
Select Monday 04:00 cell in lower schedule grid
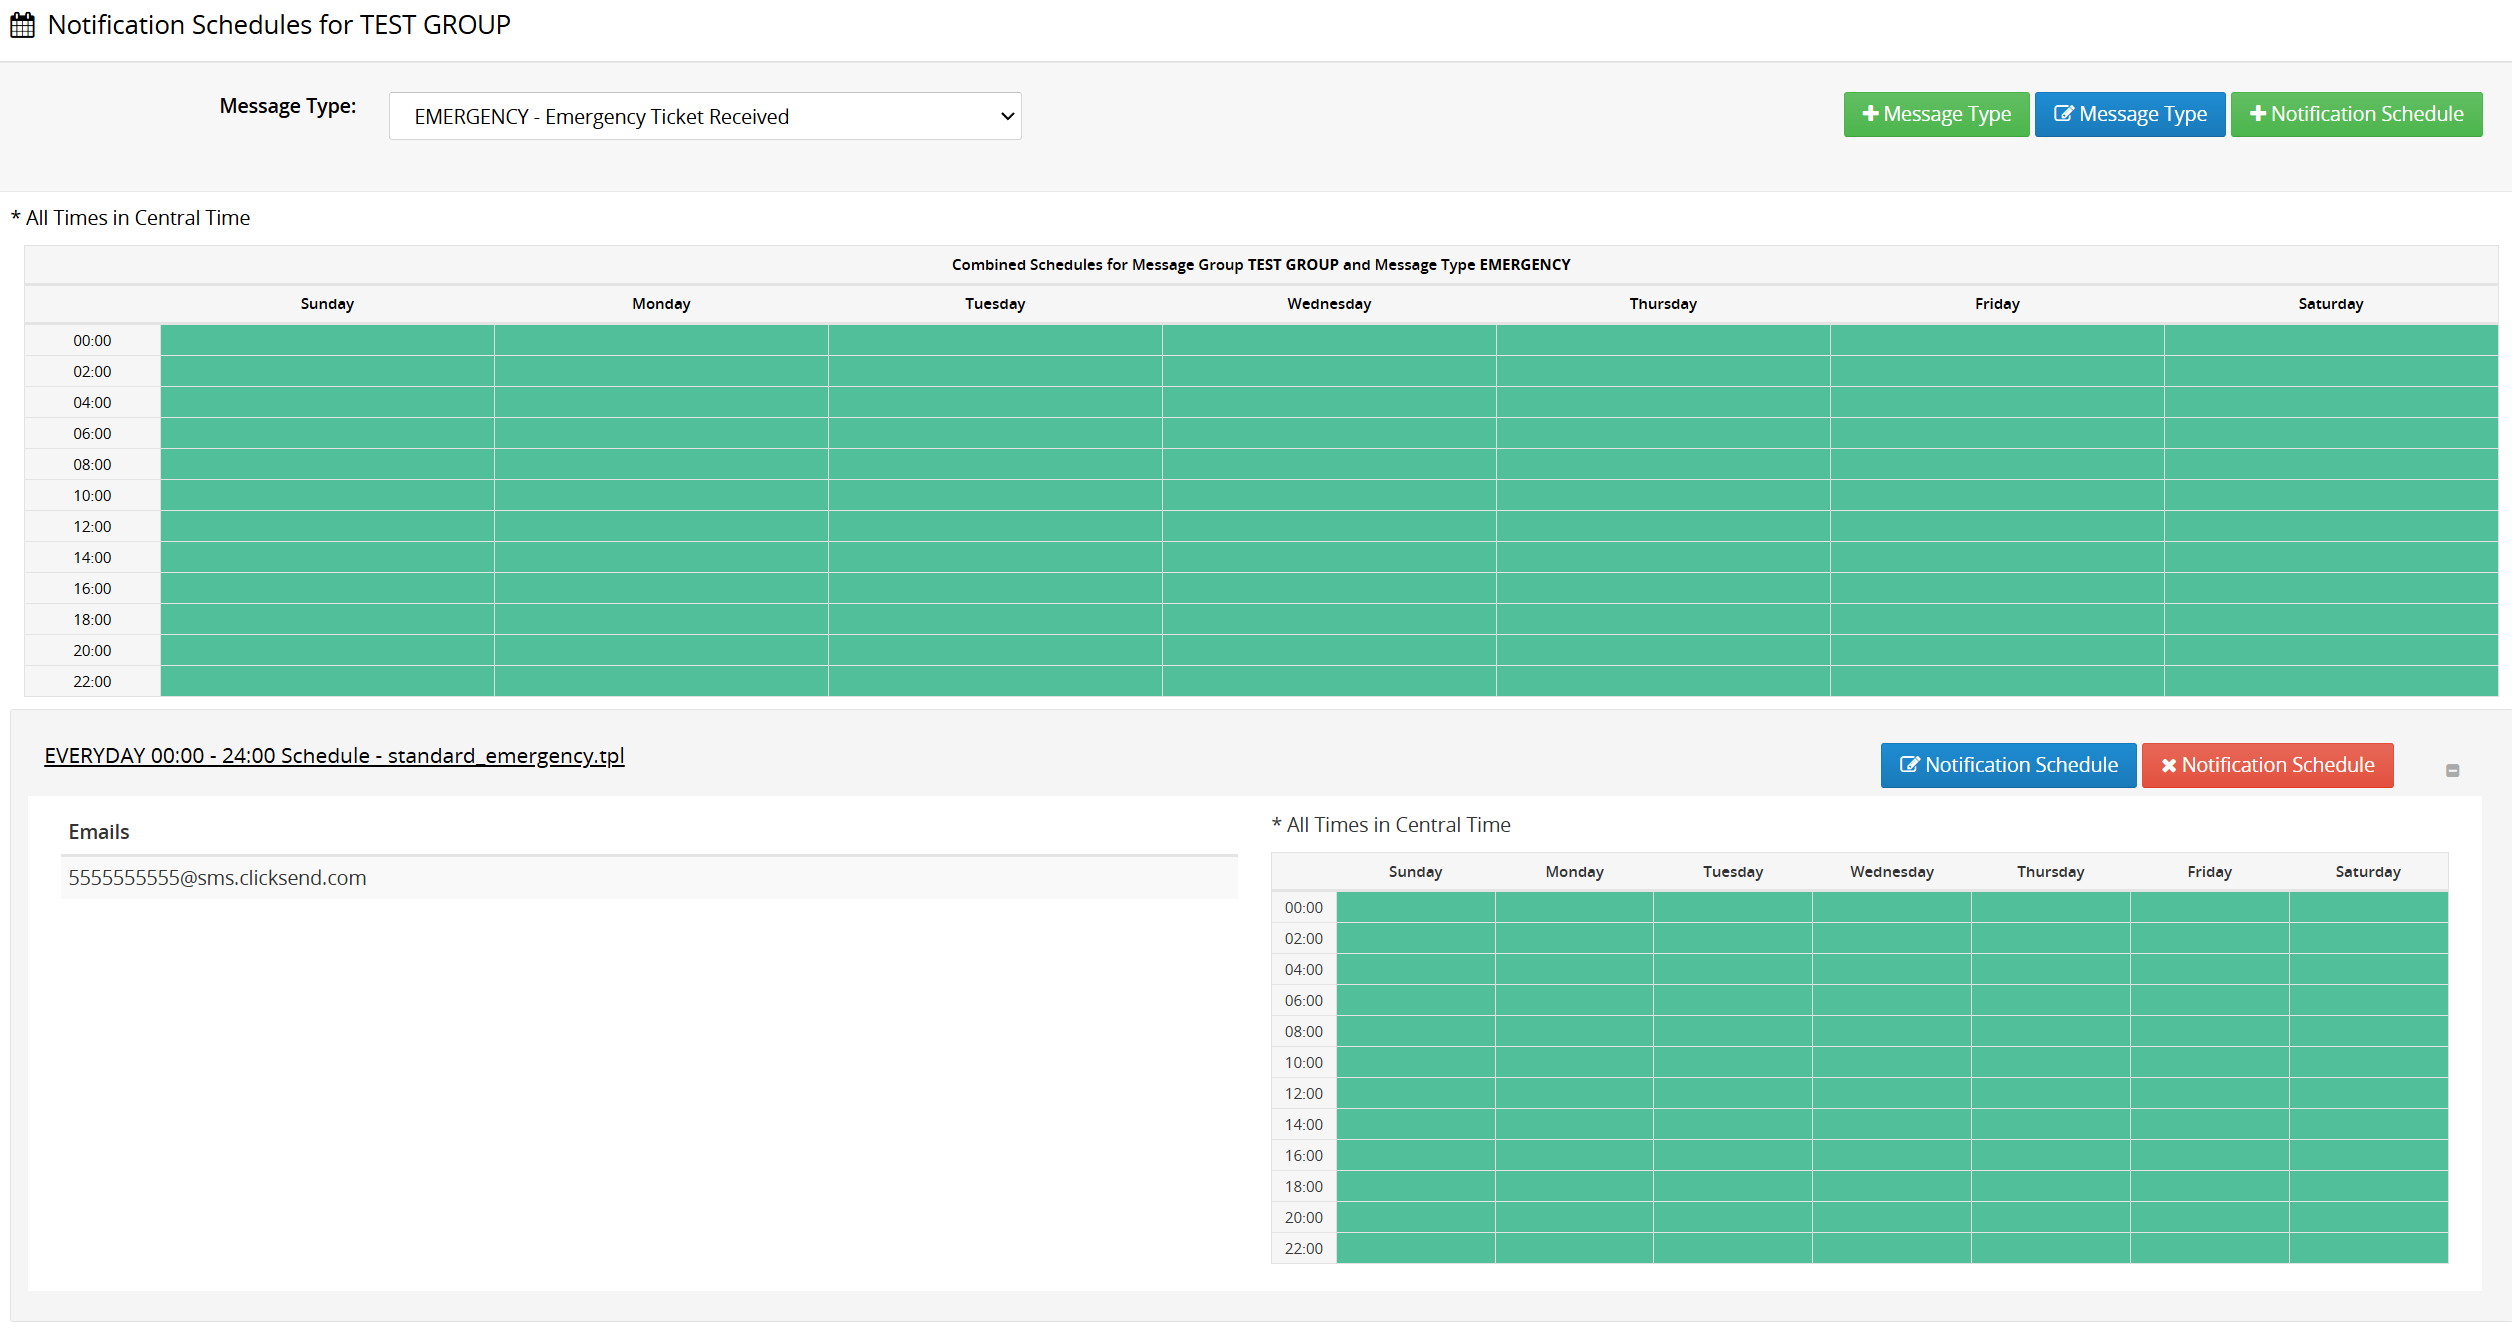tap(1574, 969)
